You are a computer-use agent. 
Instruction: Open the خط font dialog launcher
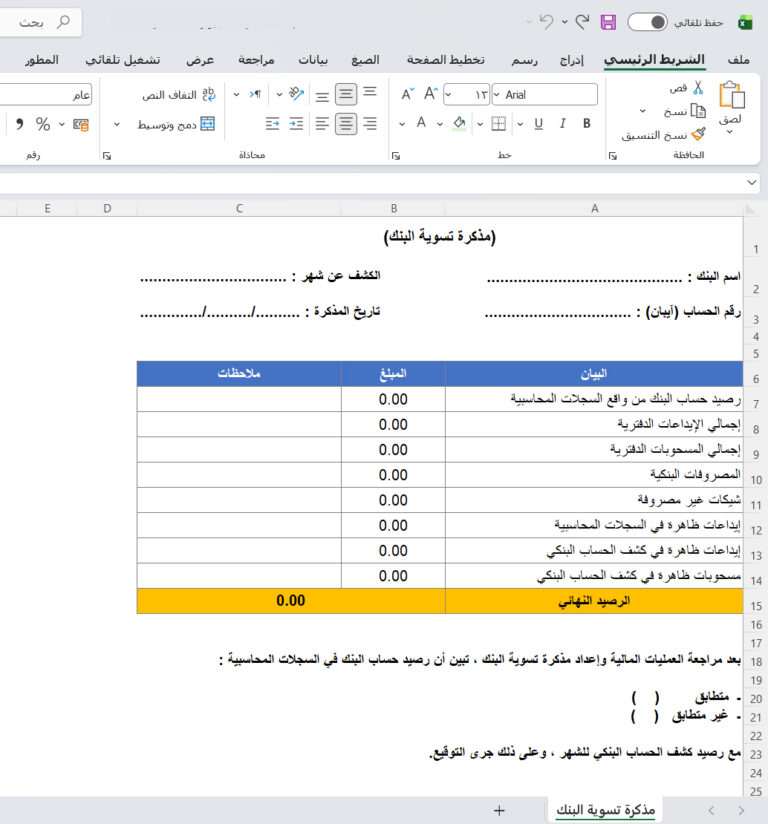(x=396, y=156)
